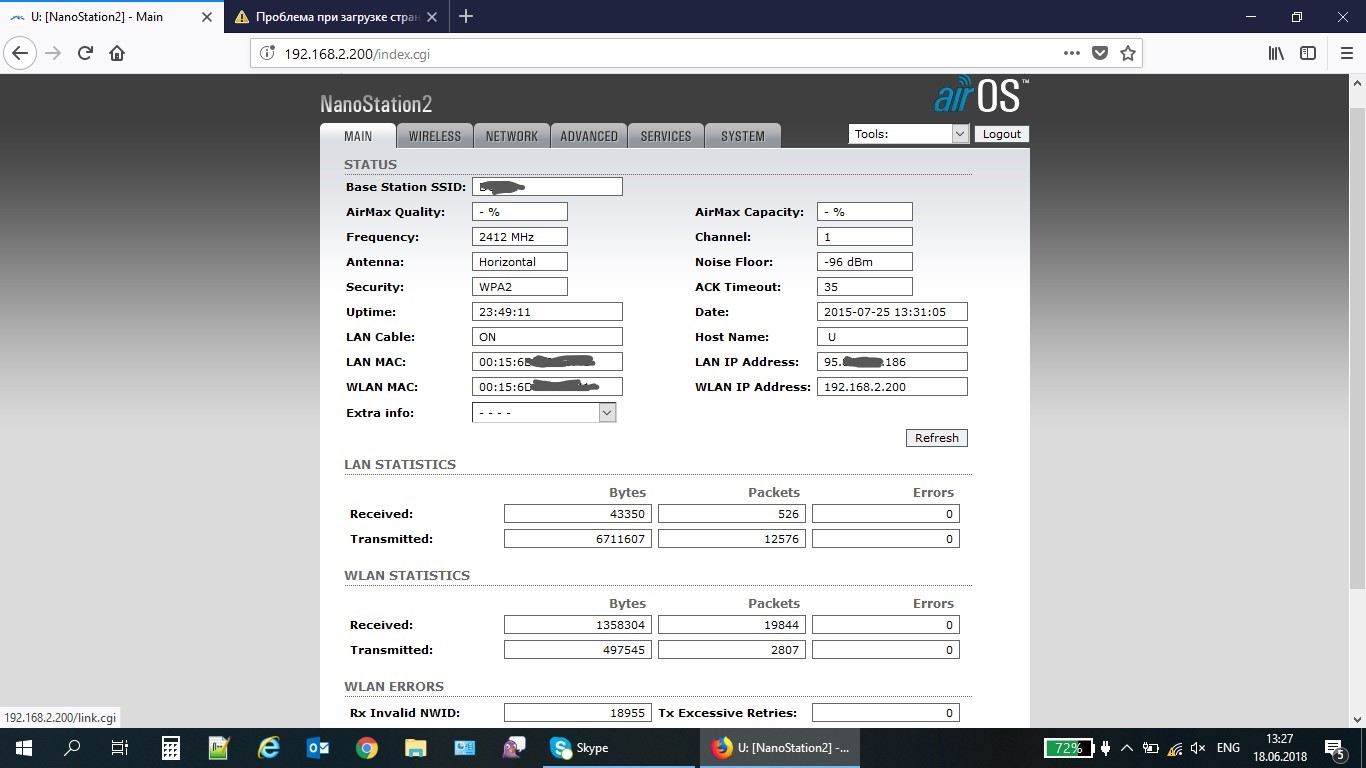Click the LAN STATISTICS heading
Image resolution: width=1366 pixels, height=768 pixels.
[x=400, y=465]
